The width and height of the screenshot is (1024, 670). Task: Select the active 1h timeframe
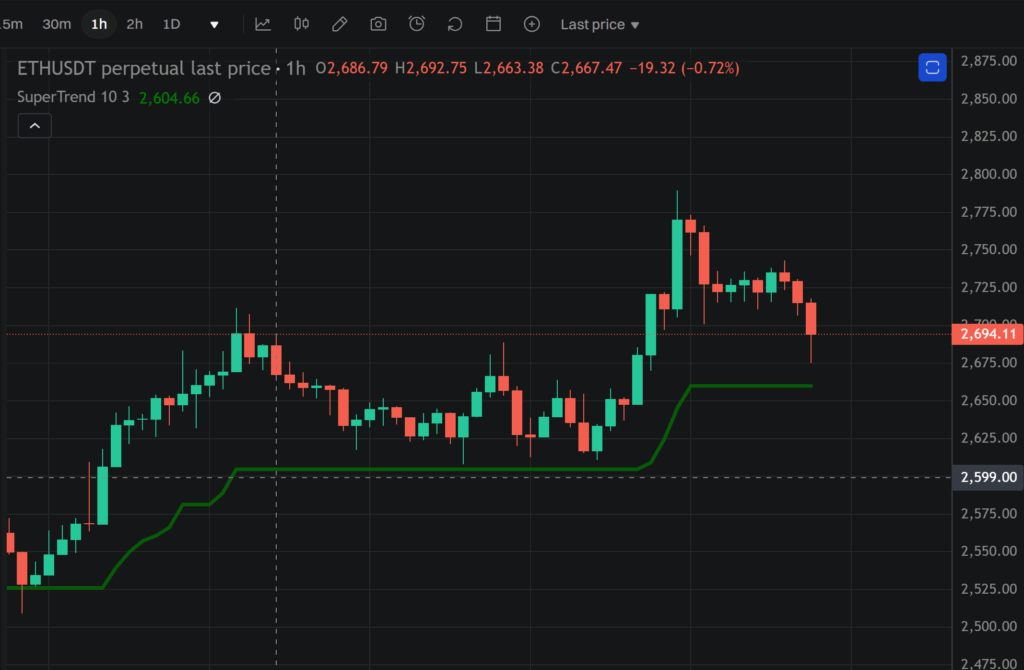pos(99,24)
